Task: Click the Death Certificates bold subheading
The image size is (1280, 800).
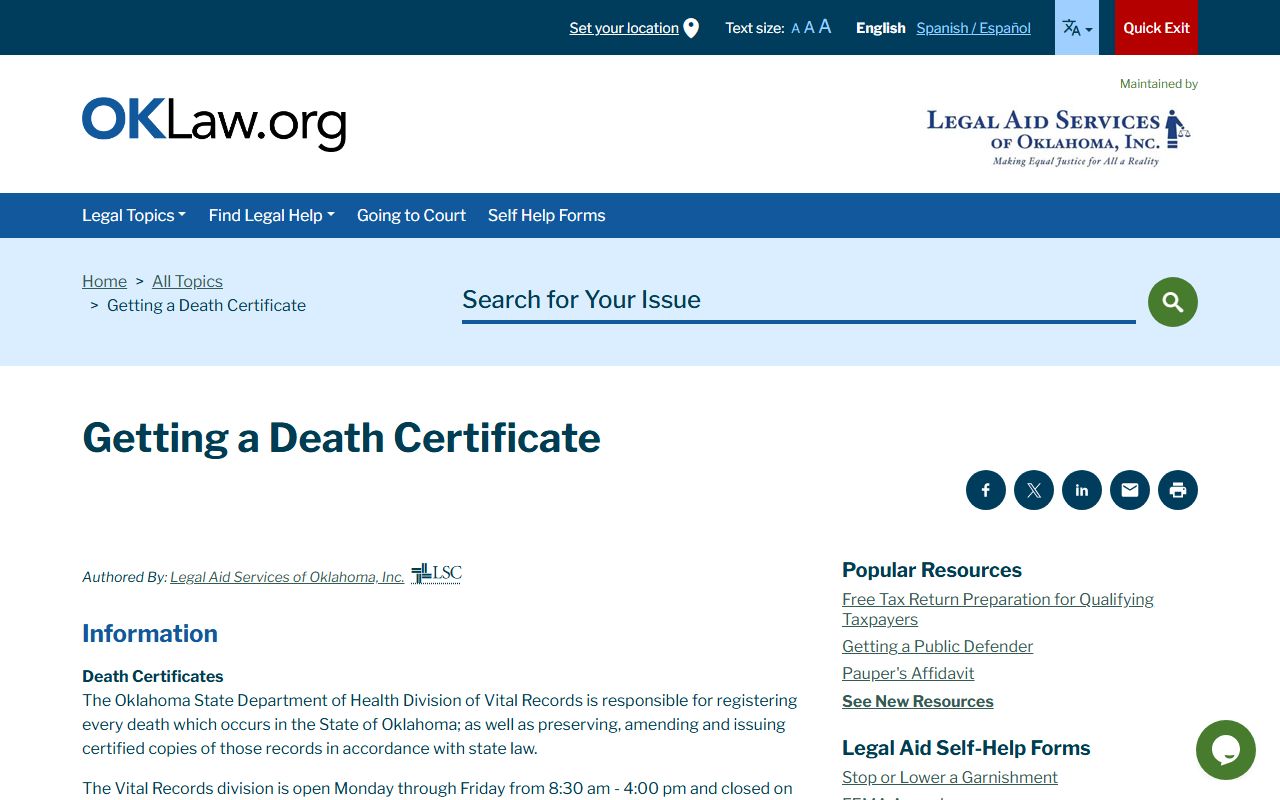Action: 153,676
